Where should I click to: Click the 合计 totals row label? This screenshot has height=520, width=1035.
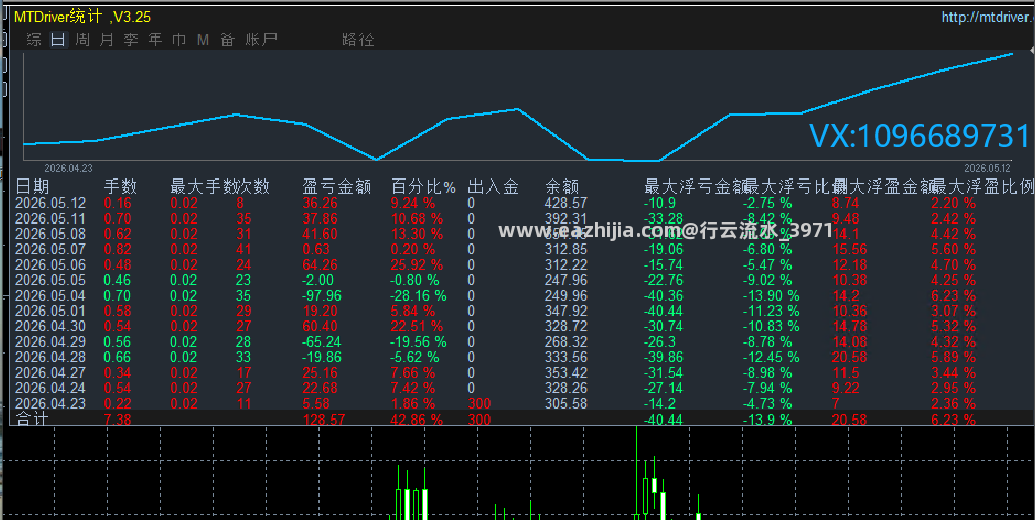(x=32, y=419)
